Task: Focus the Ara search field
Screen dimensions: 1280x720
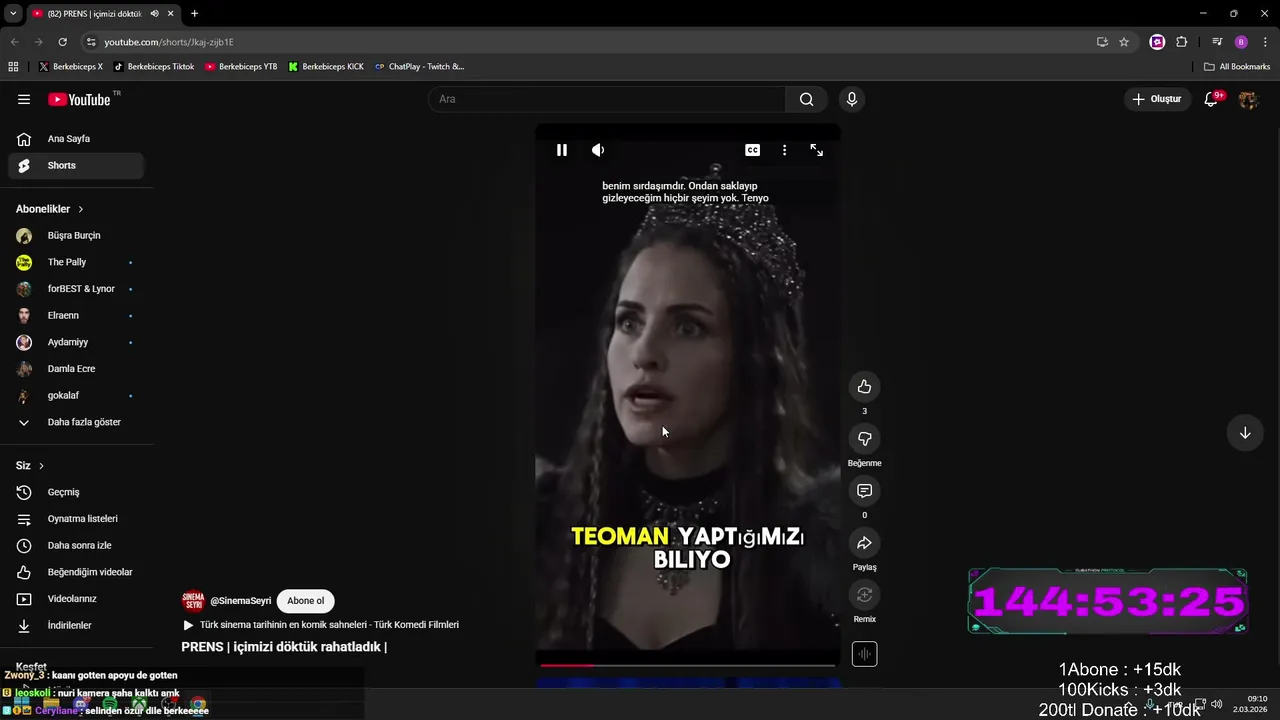Action: 608,99
